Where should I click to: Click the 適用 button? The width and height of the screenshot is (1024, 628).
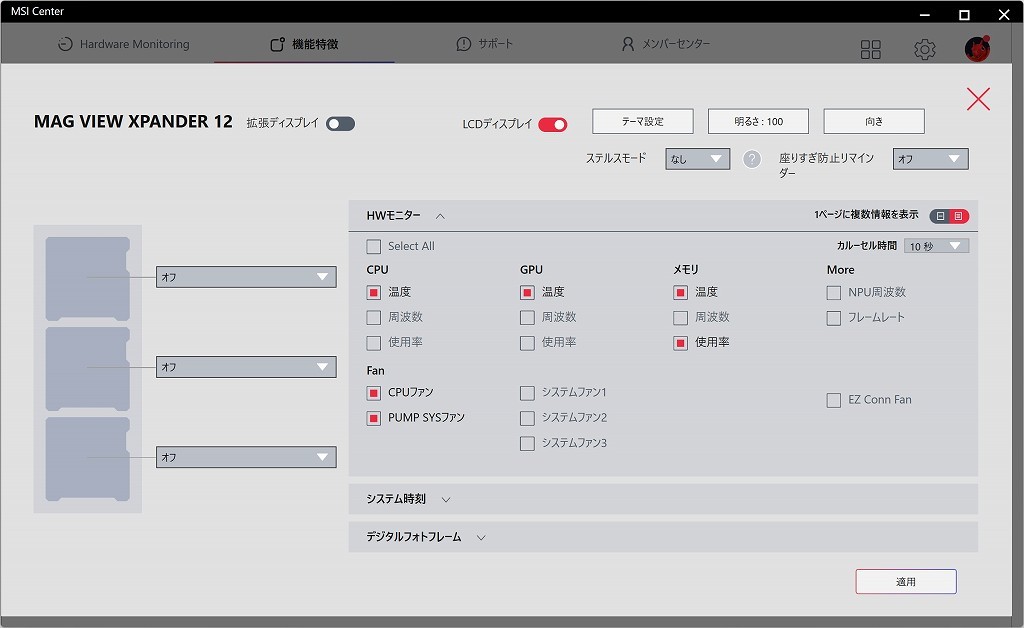pyautogui.click(x=906, y=582)
